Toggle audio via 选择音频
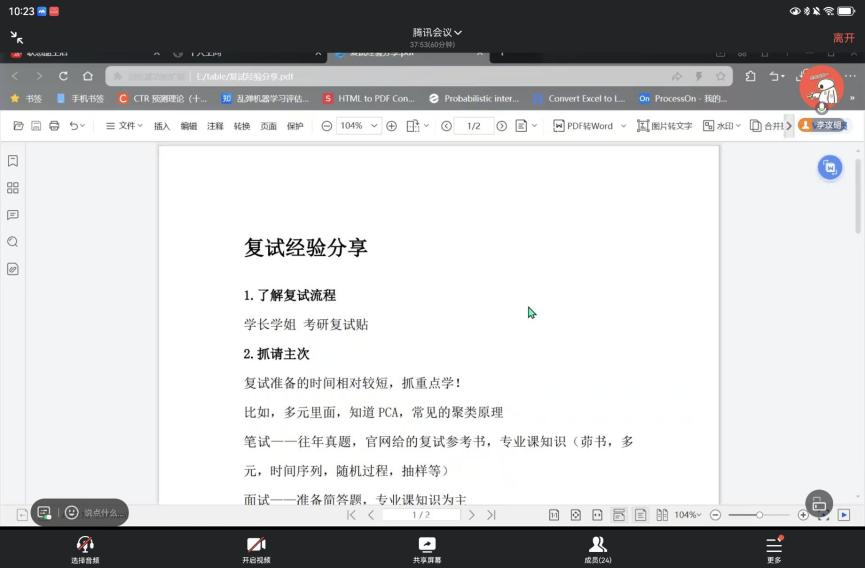865x568 pixels. click(85, 548)
